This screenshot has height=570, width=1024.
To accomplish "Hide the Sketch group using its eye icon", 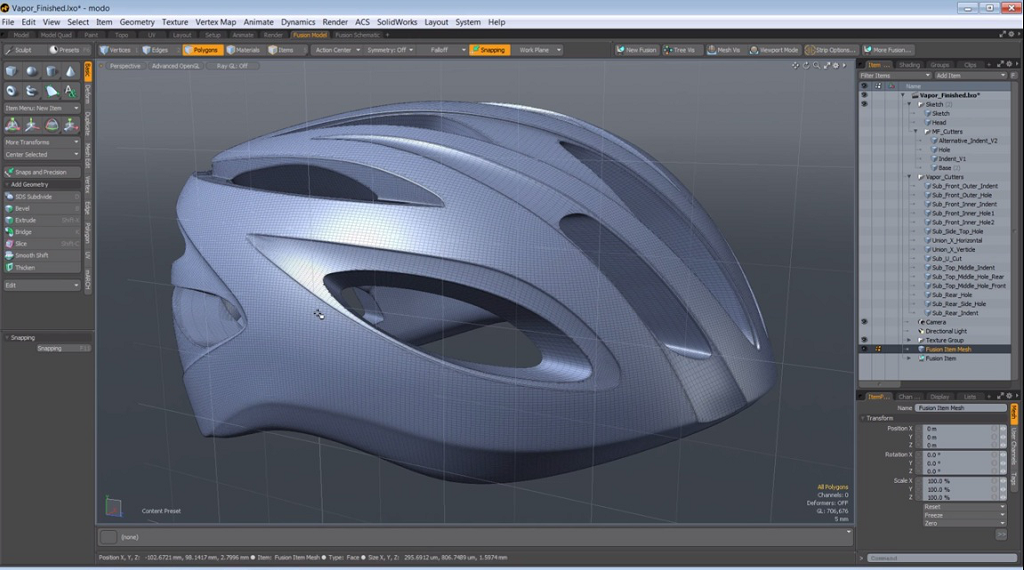I will click(864, 104).
